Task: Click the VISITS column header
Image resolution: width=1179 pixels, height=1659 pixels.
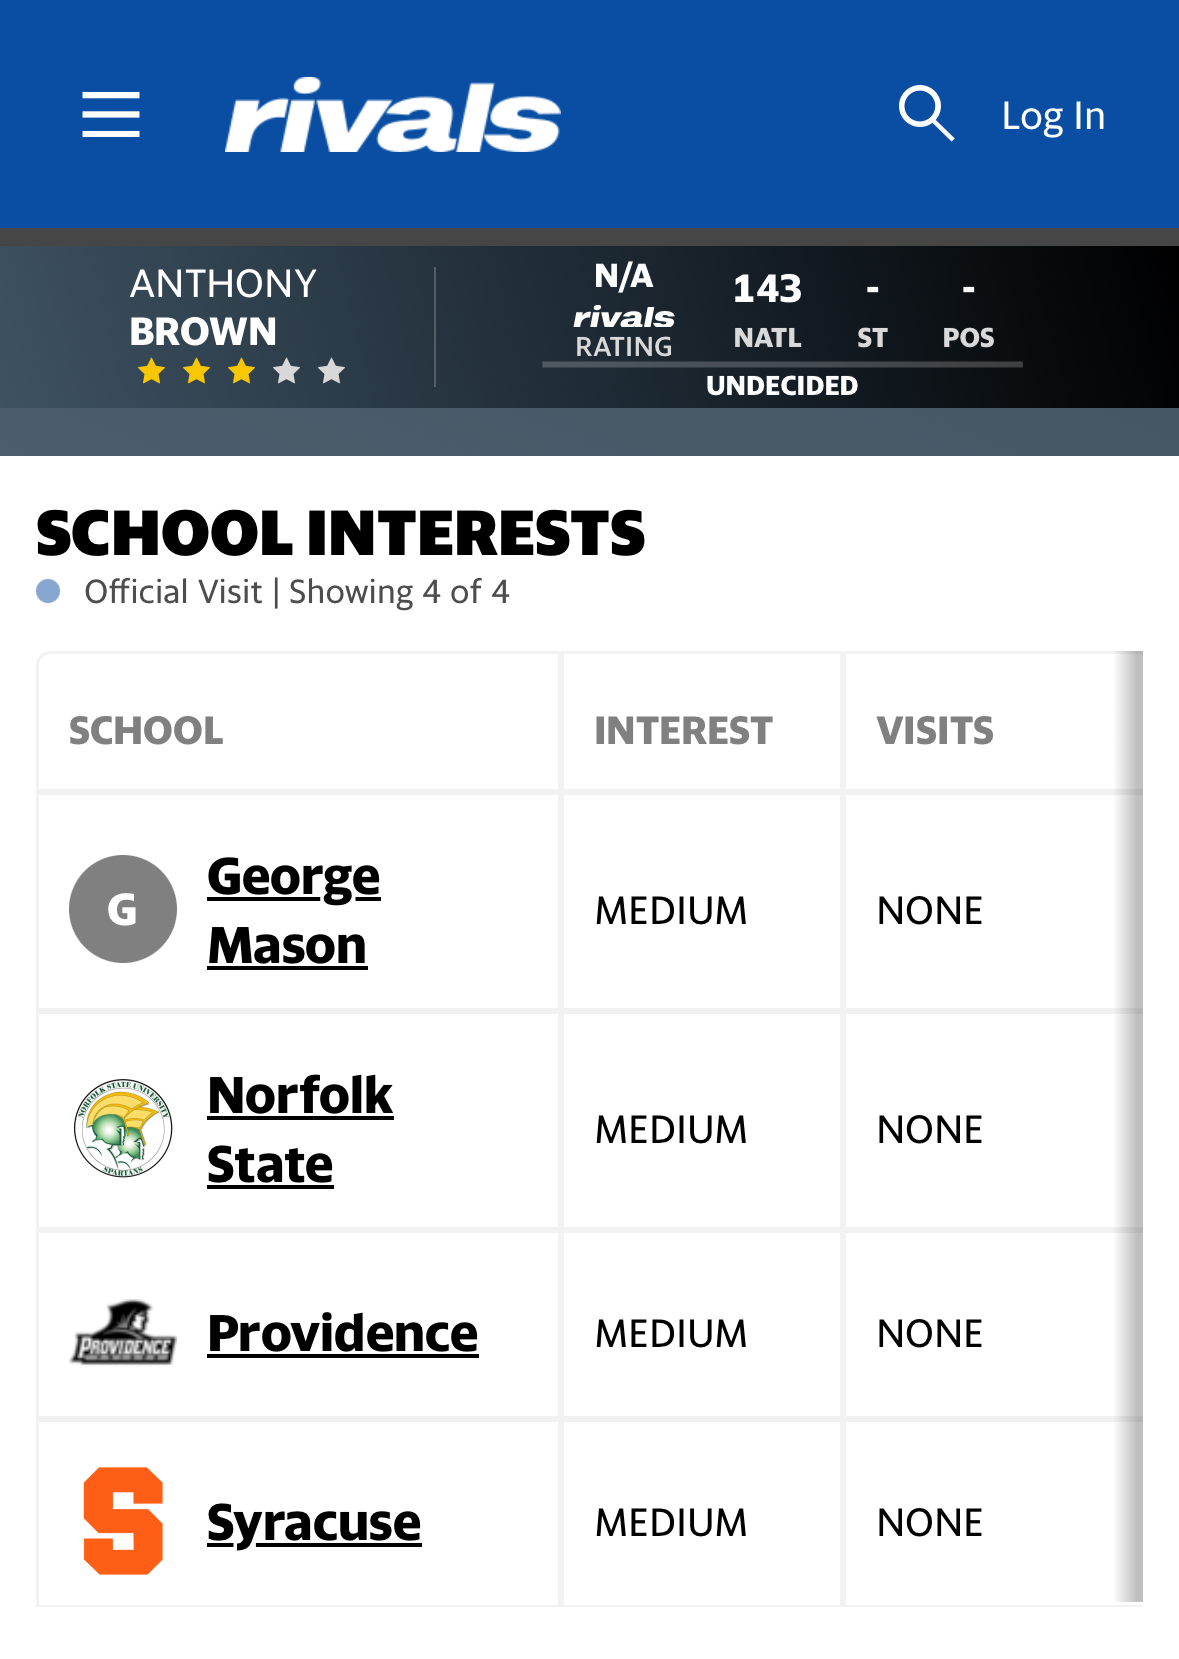Action: coord(935,730)
